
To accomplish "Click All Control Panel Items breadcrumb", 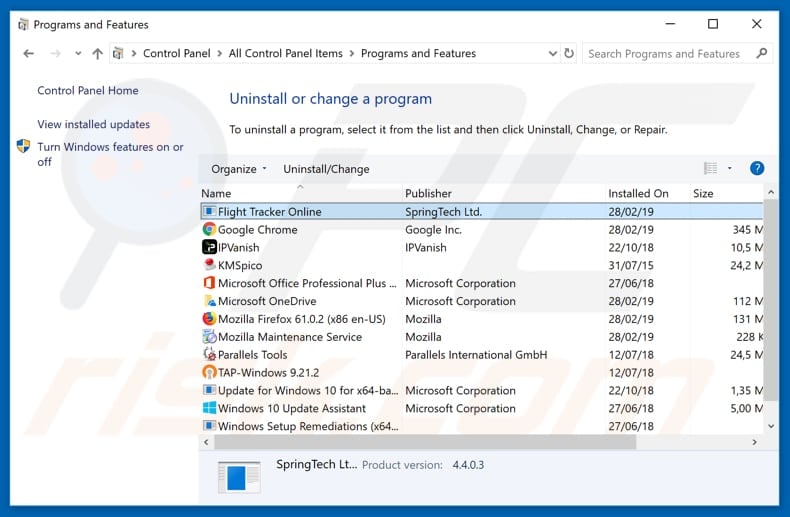I will (x=286, y=53).
